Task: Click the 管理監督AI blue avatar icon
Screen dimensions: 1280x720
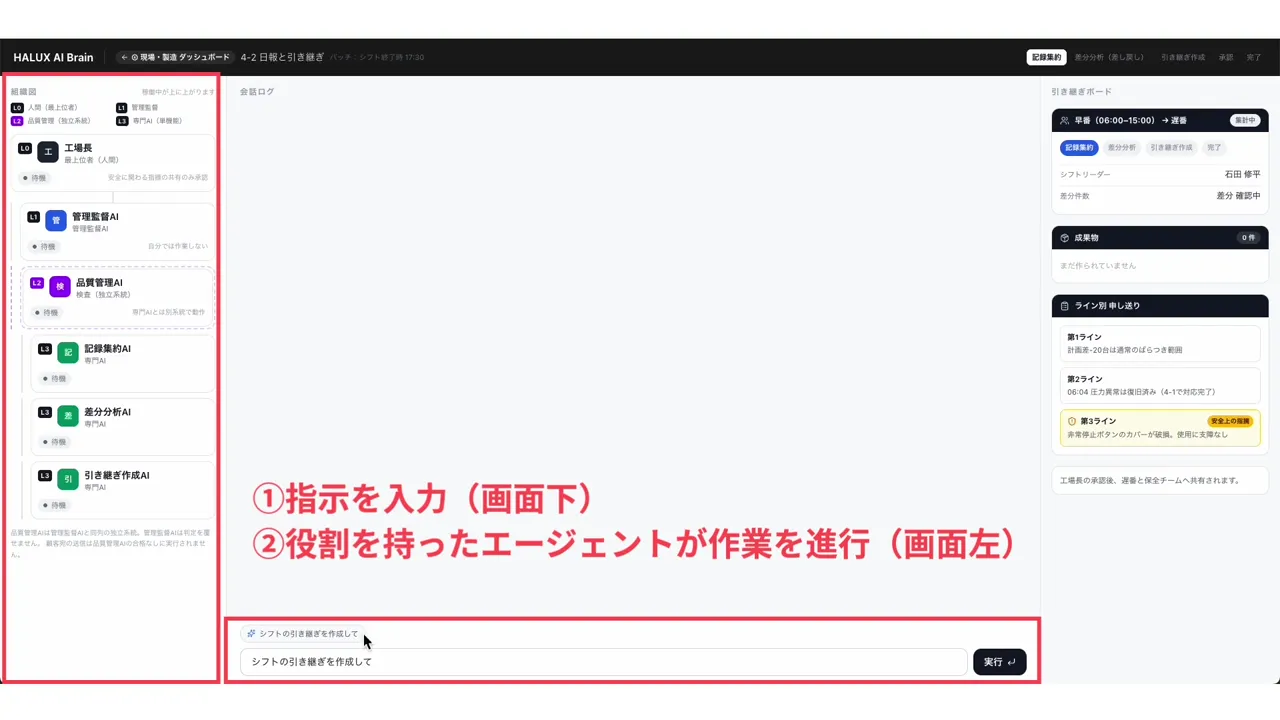Action: pos(56,221)
